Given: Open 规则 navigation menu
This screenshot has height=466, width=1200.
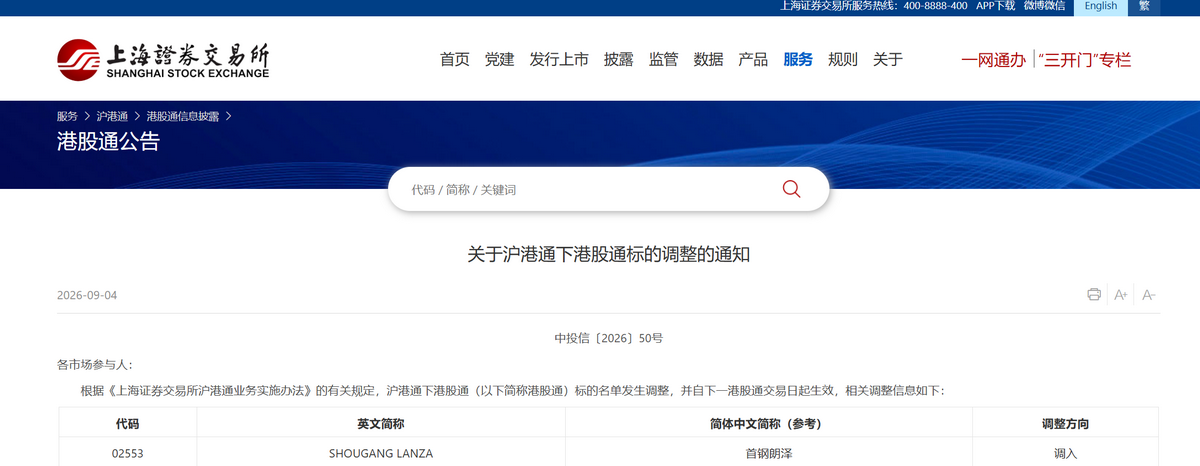Looking at the screenshot, I should click(843, 59).
